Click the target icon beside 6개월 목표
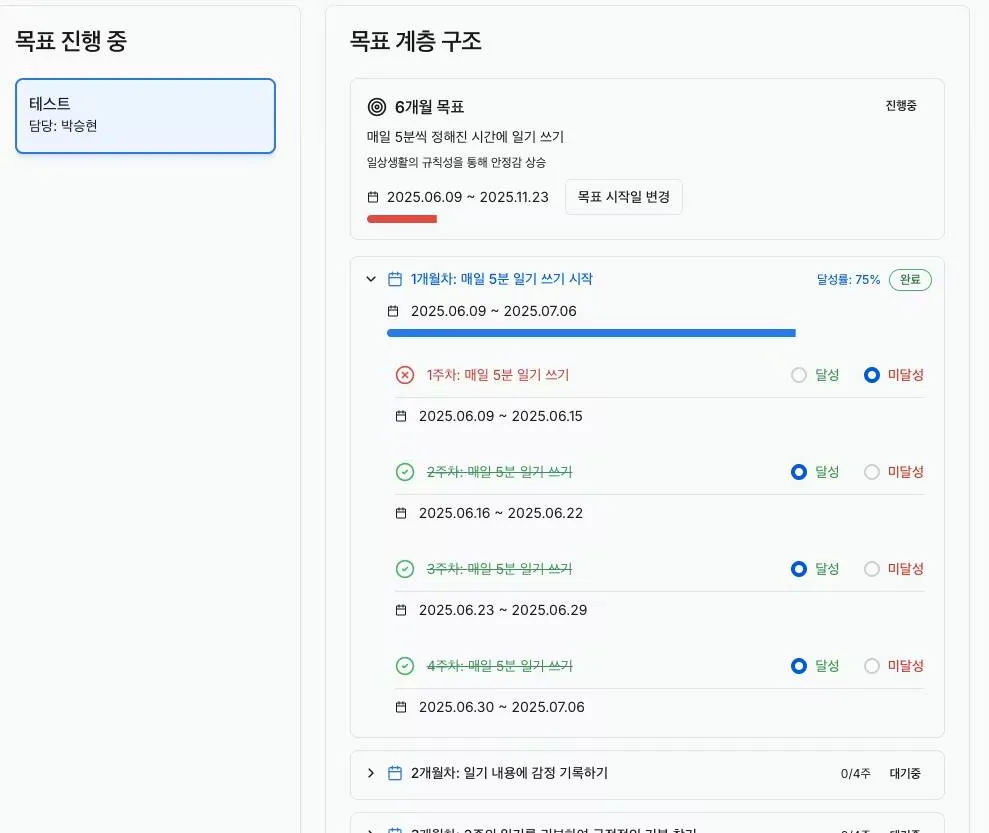The width and height of the screenshot is (989, 833). tap(376, 107)
